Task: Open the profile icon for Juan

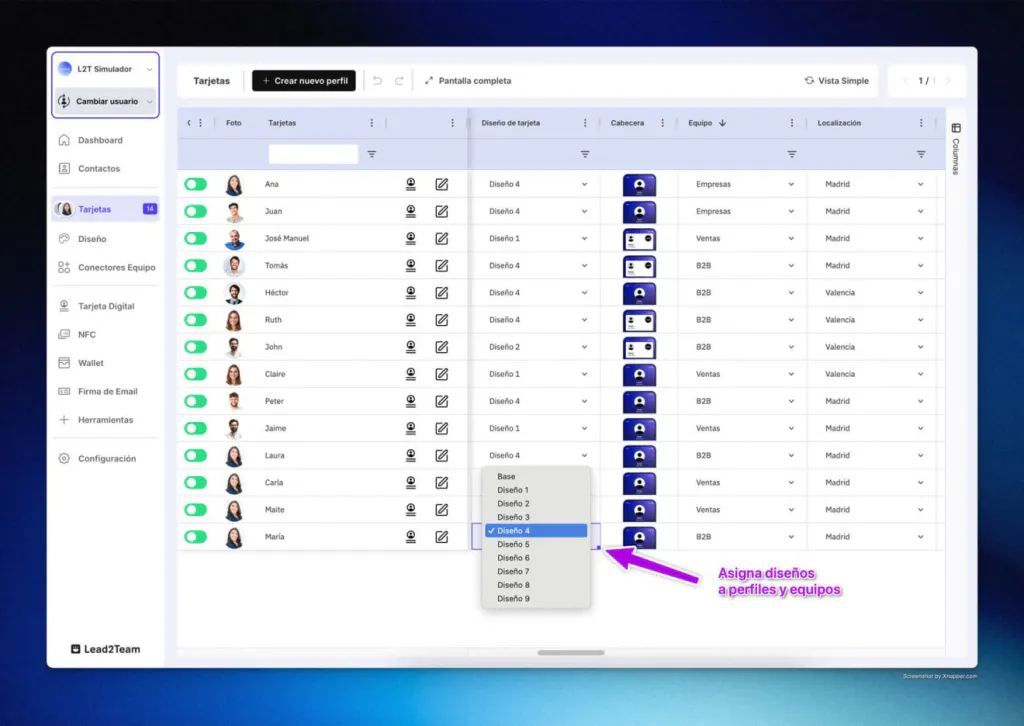Action: tap(410, 211)
